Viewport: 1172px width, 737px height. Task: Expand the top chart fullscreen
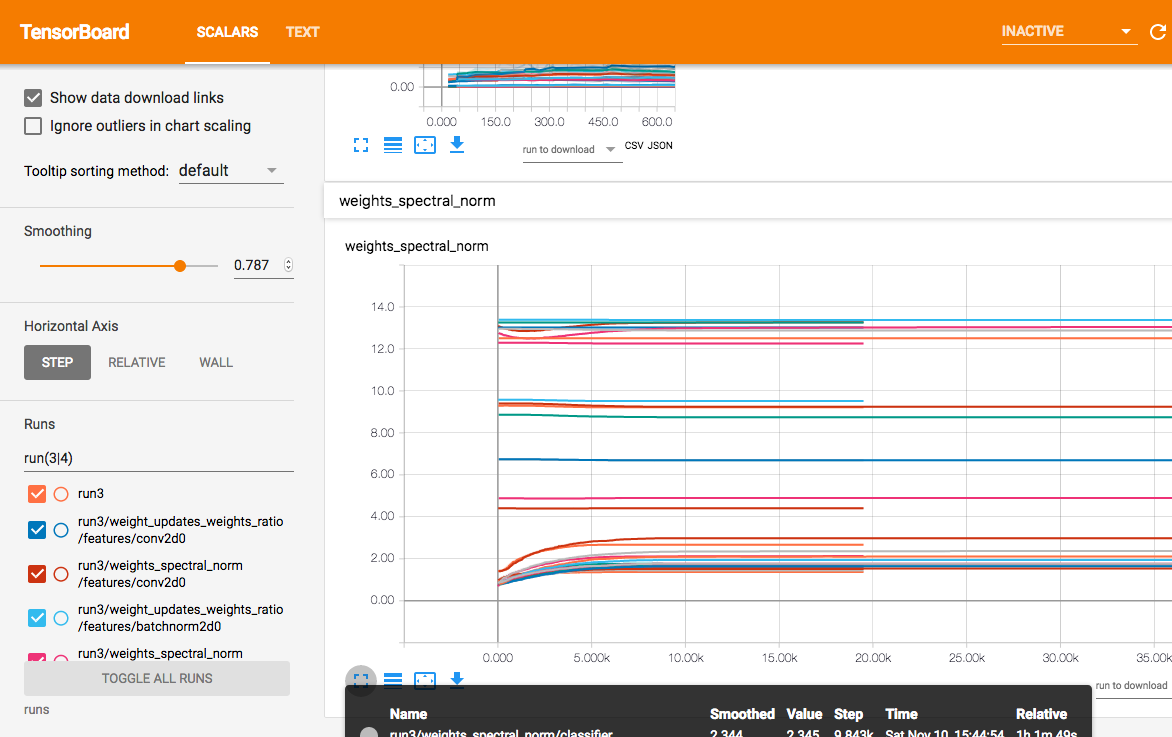pos(361,145)
